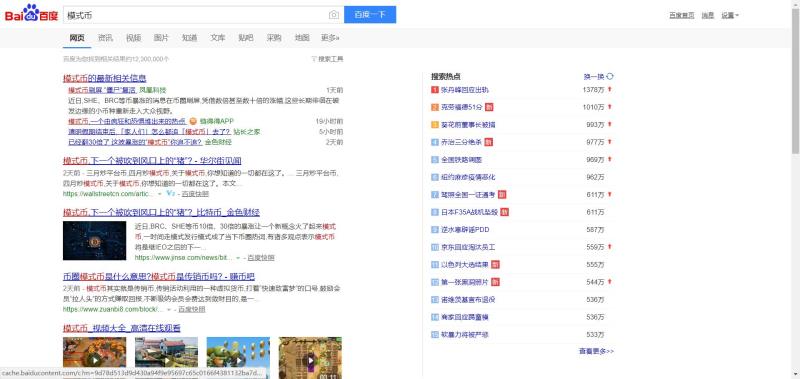Click the 新 badge beside 克劳福德51分
The image size is (800, 379).
pyautogui.click(x=489, y=108)
